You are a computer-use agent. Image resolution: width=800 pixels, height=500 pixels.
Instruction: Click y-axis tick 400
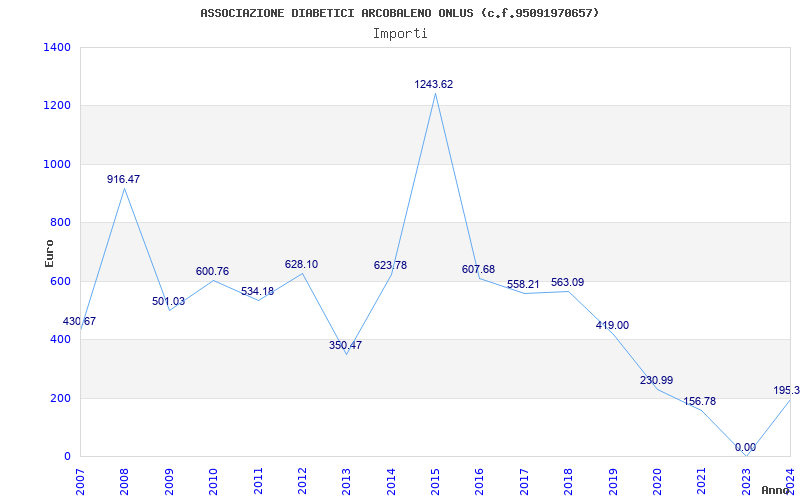(x=60, y=339)
